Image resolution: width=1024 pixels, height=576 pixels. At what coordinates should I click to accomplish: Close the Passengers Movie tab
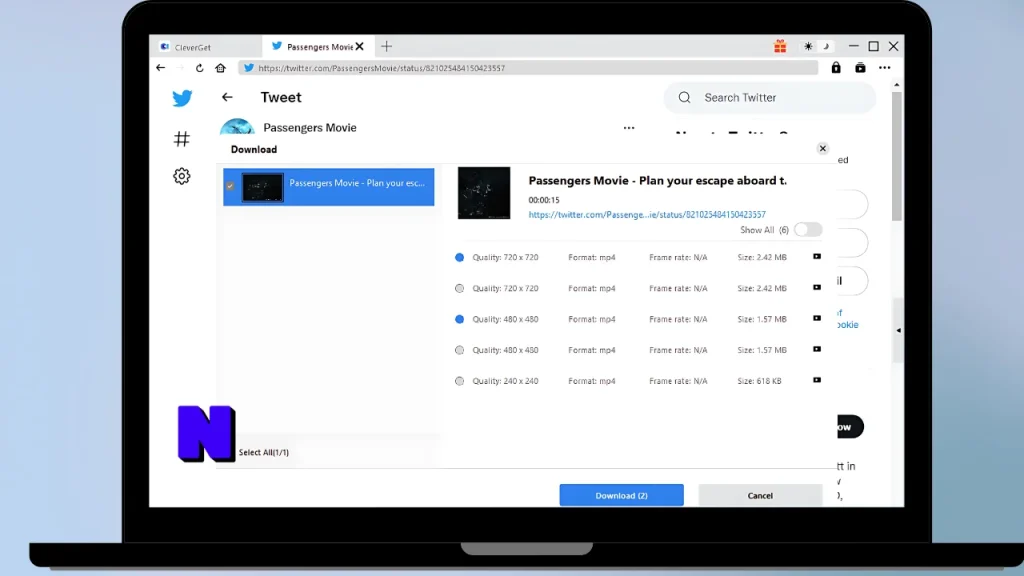(359, 46)
